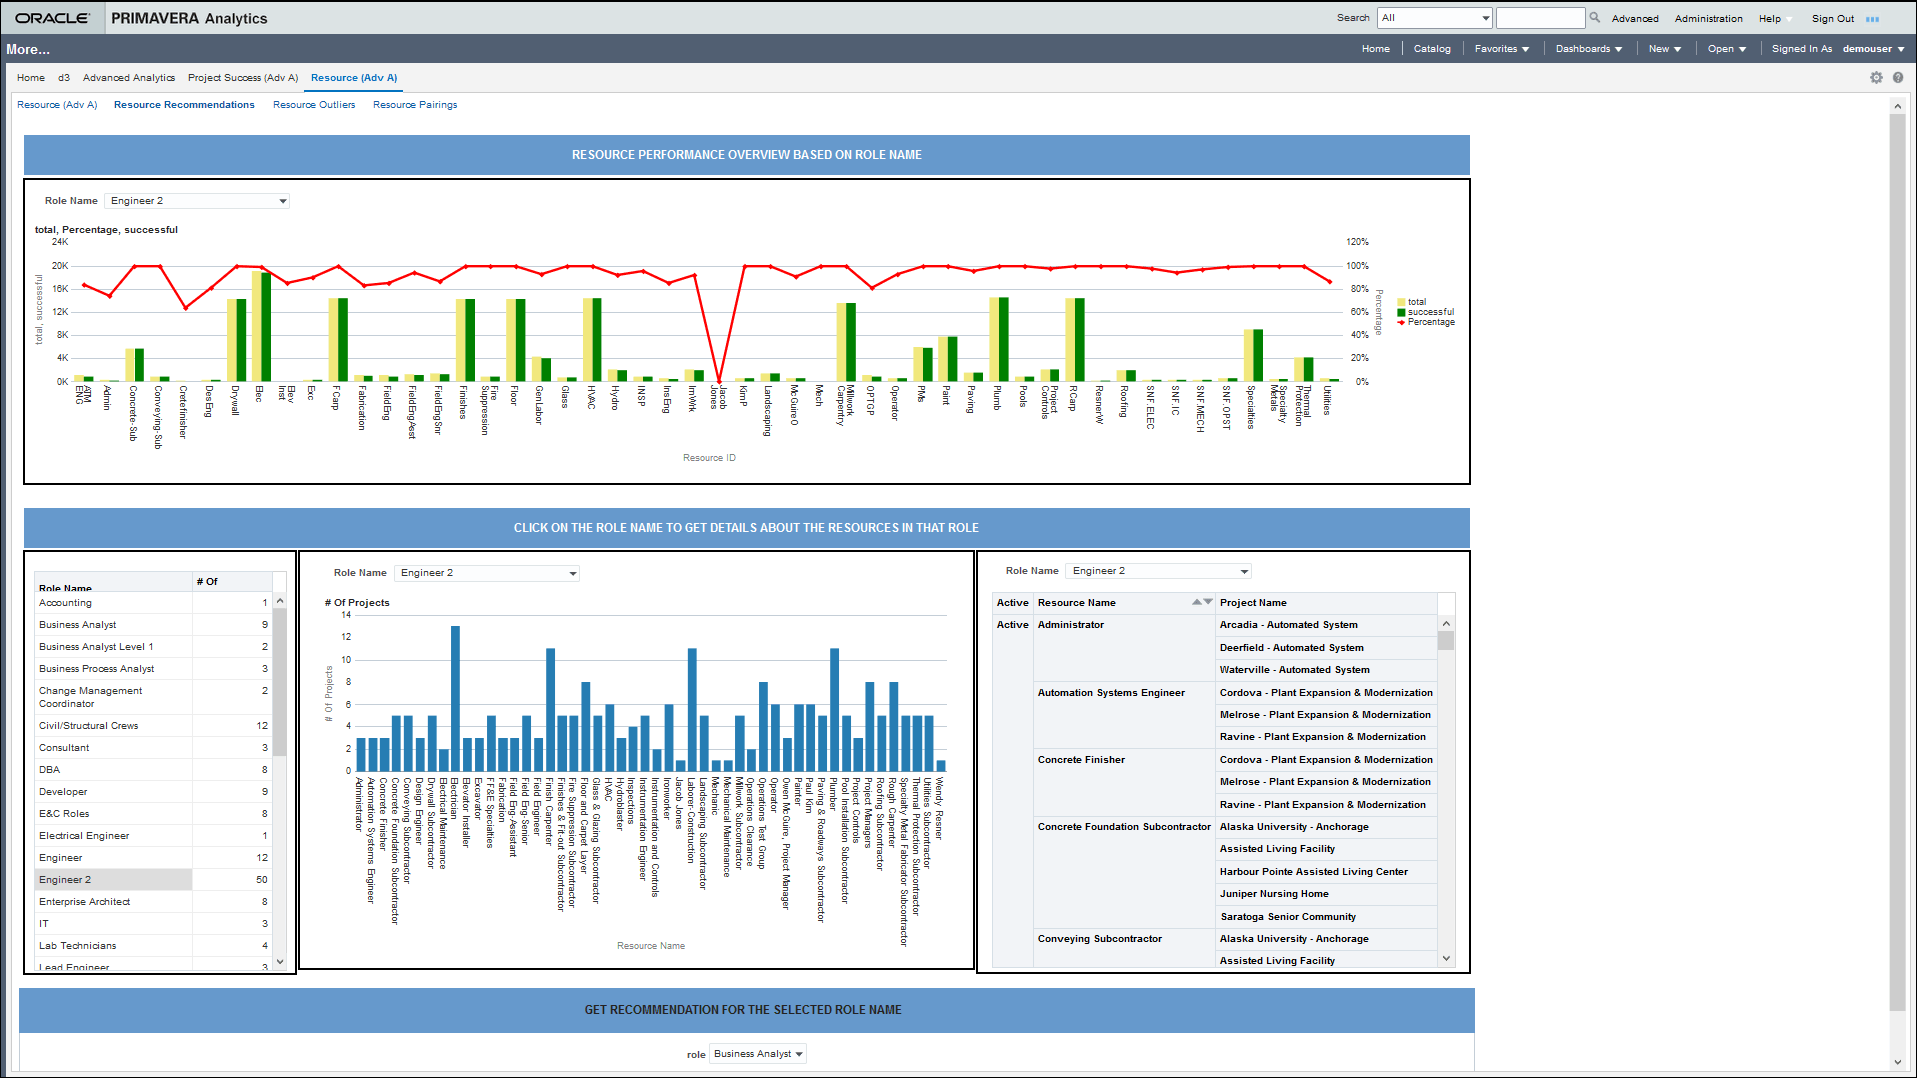Open the dashboard help question-mark icon
1917x1078 pixels.
click(1898, 77)
